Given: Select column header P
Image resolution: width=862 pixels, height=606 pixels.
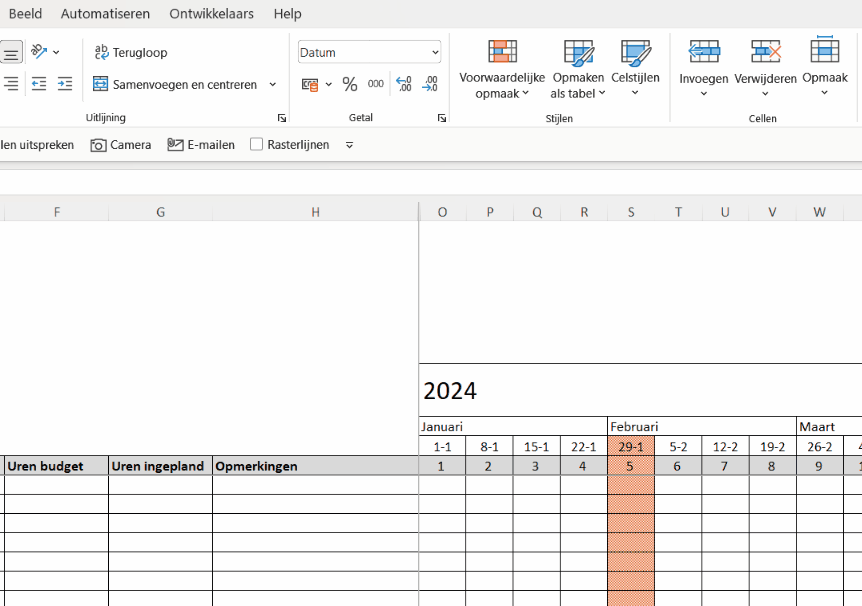Looking at the screenshot, I should tap(490, 212).
